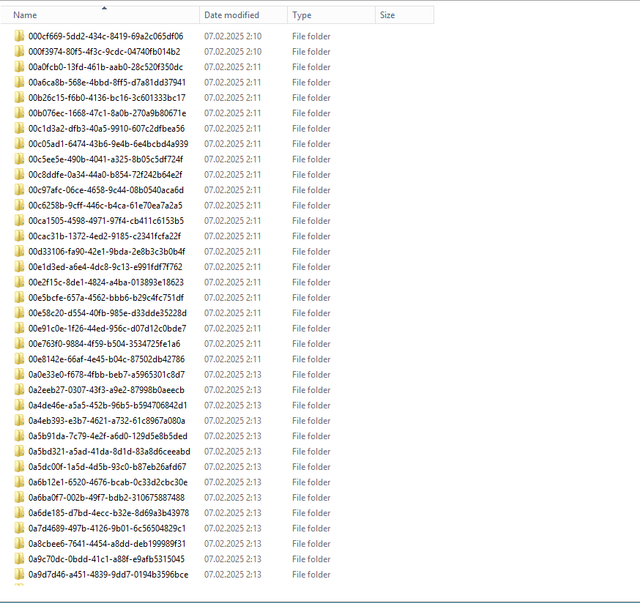
Task: Click the date cell in the 00e8142e-66af row
Action: (x=233, y=359)
